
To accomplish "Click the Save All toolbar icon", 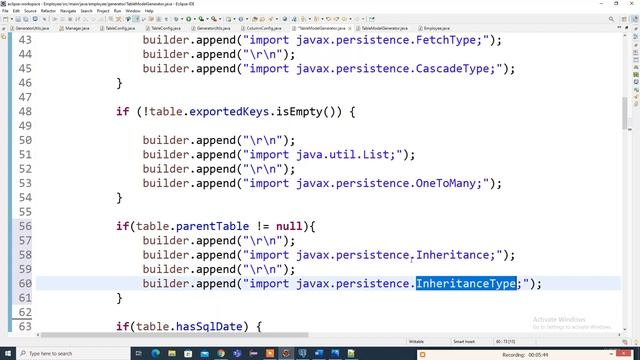I will pos(26,19).
